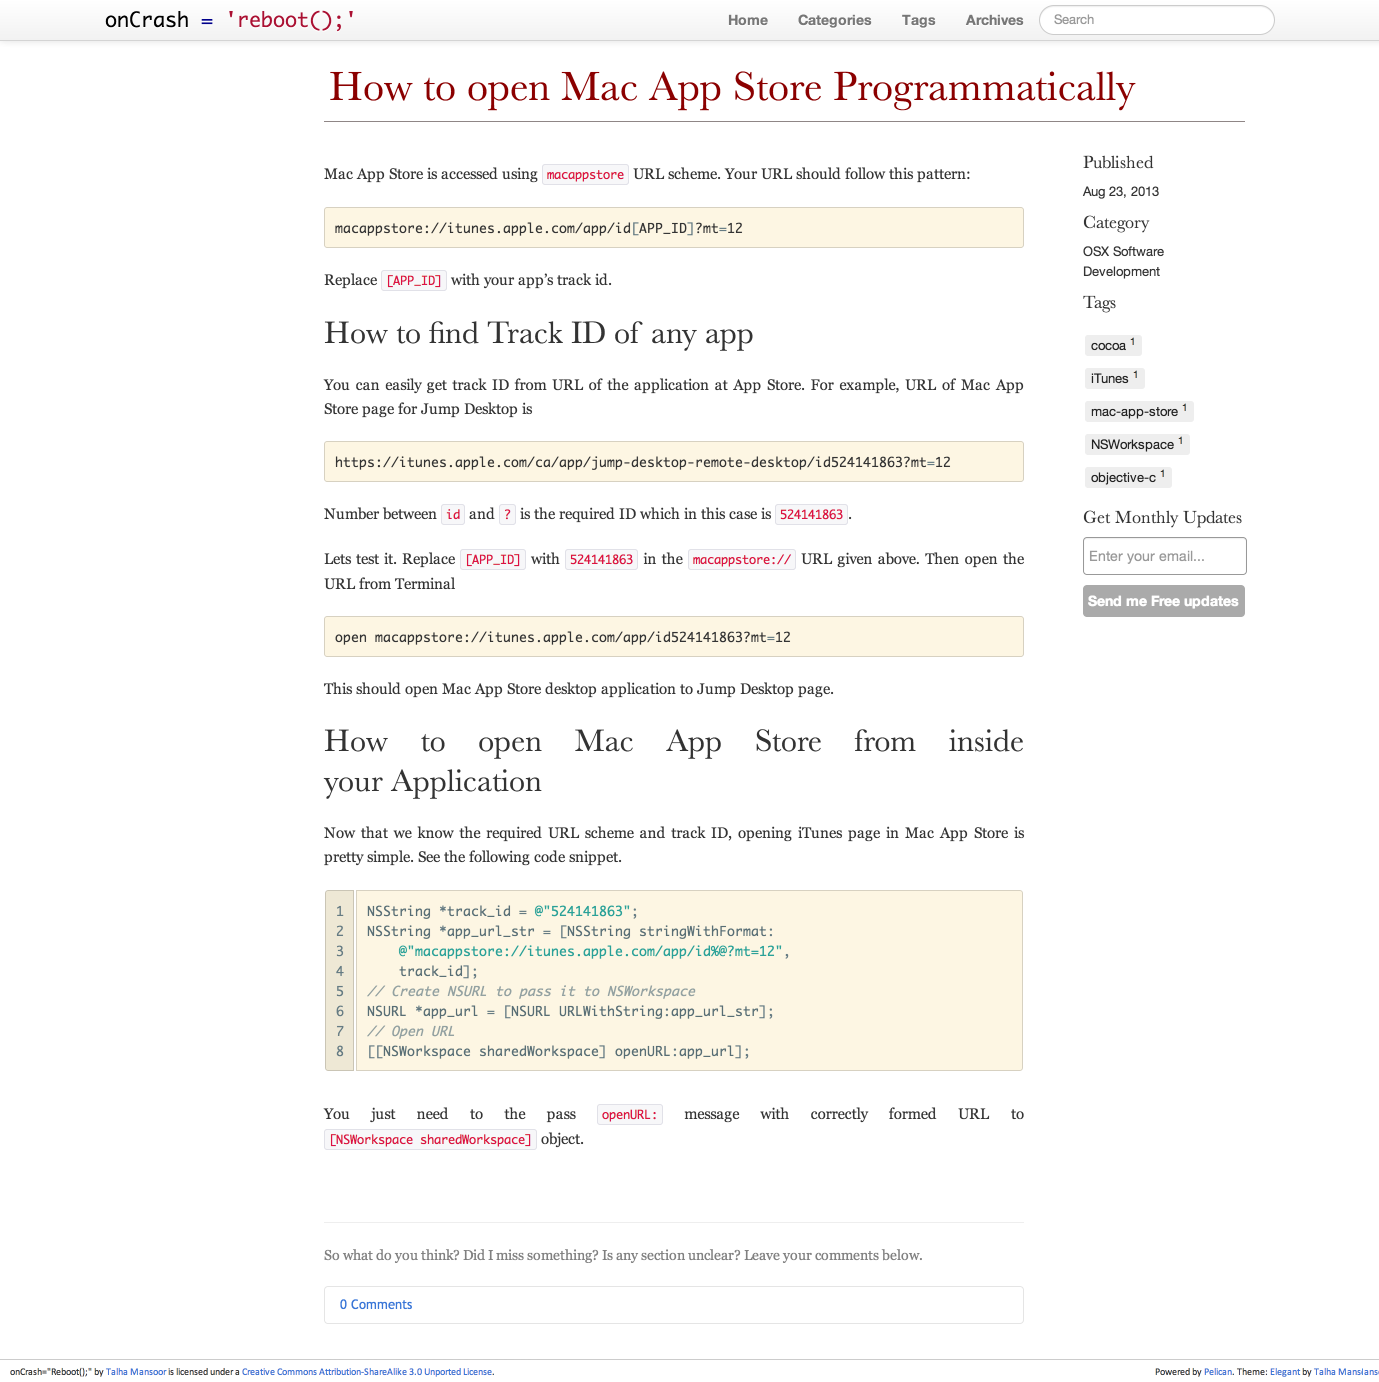Open the Pelican link in footer
This screenshot has height=1382, width=1379.
coord(1218,1372)
